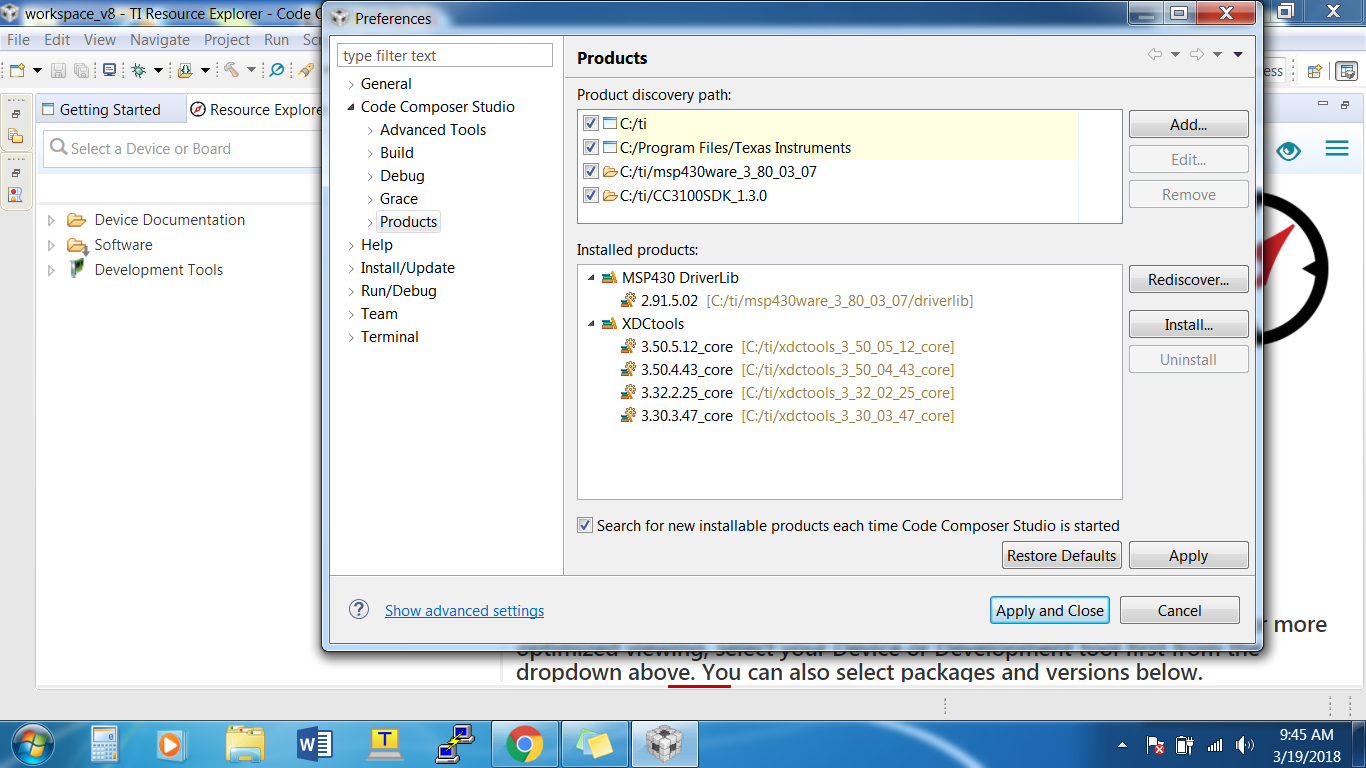Click the green Debug bug icon
The width and height of the screenshot is (1366, 768).
(x=138, y=70)
